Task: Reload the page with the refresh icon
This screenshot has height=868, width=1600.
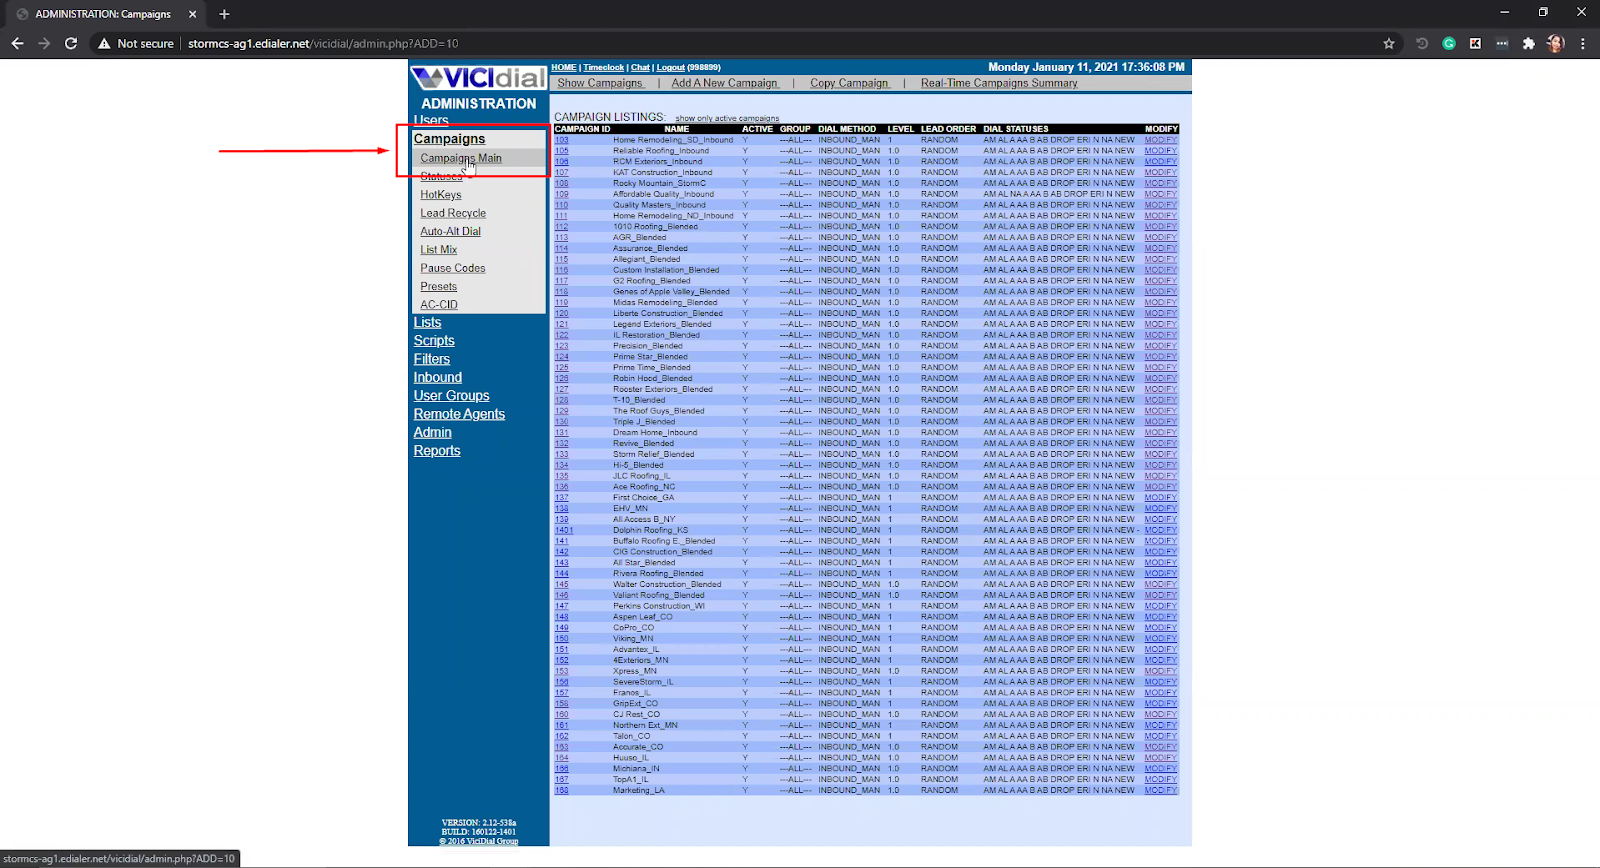Action: point(71,43)
